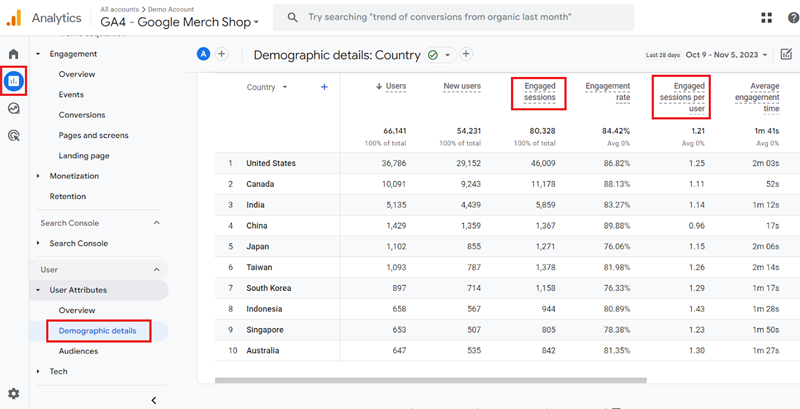
Task: Sort by the Engagement rate column
Action: [608, 92]
